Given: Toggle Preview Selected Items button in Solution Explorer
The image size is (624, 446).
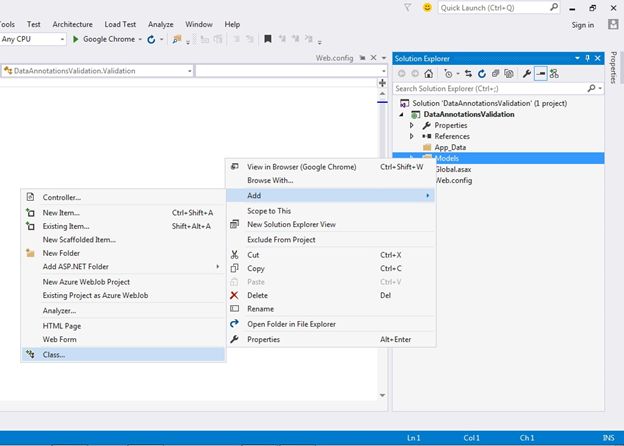Looking at the screenshot, I should (540, 74).
